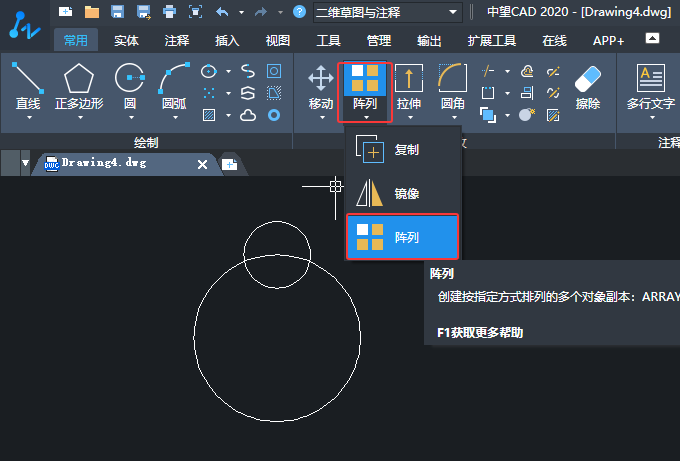
Task: Add a new drawing tab
Action: (229, 164)
